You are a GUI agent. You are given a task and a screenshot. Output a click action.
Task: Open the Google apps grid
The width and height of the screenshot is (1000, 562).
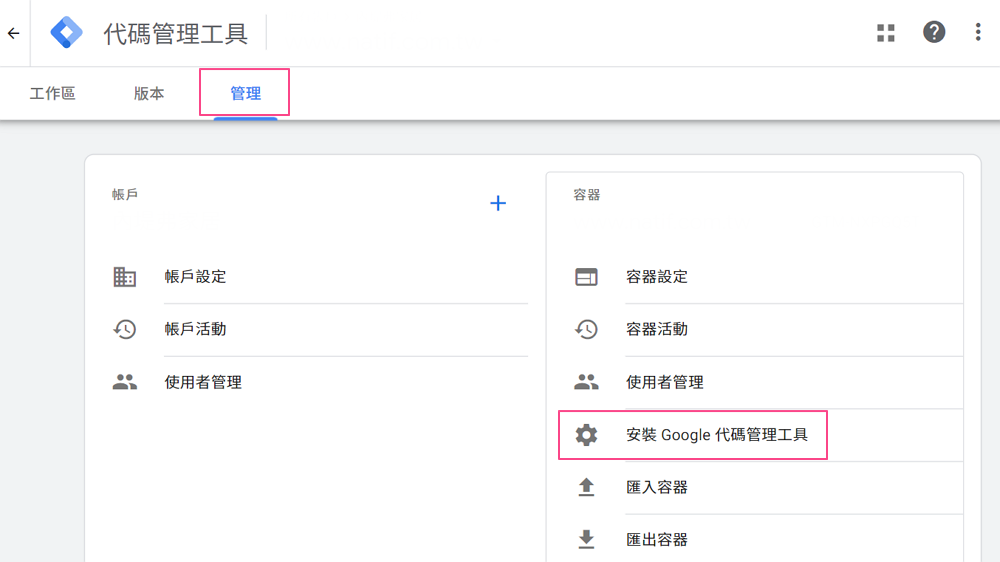click(886, 33)
